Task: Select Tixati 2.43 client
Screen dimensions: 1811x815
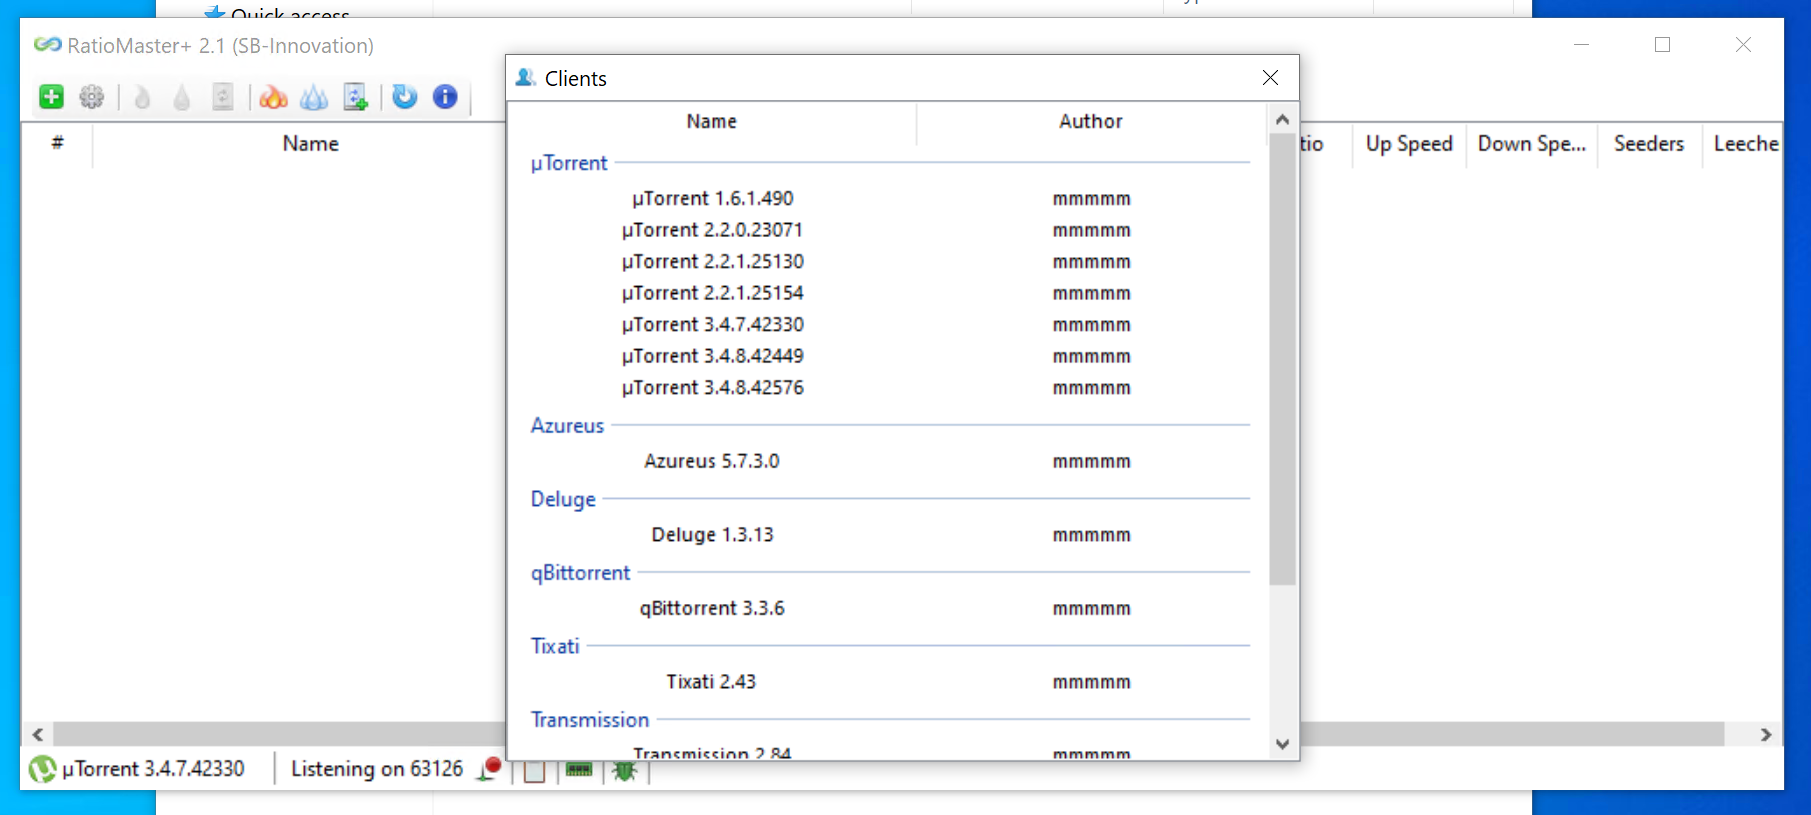Action: pos(711,682)
